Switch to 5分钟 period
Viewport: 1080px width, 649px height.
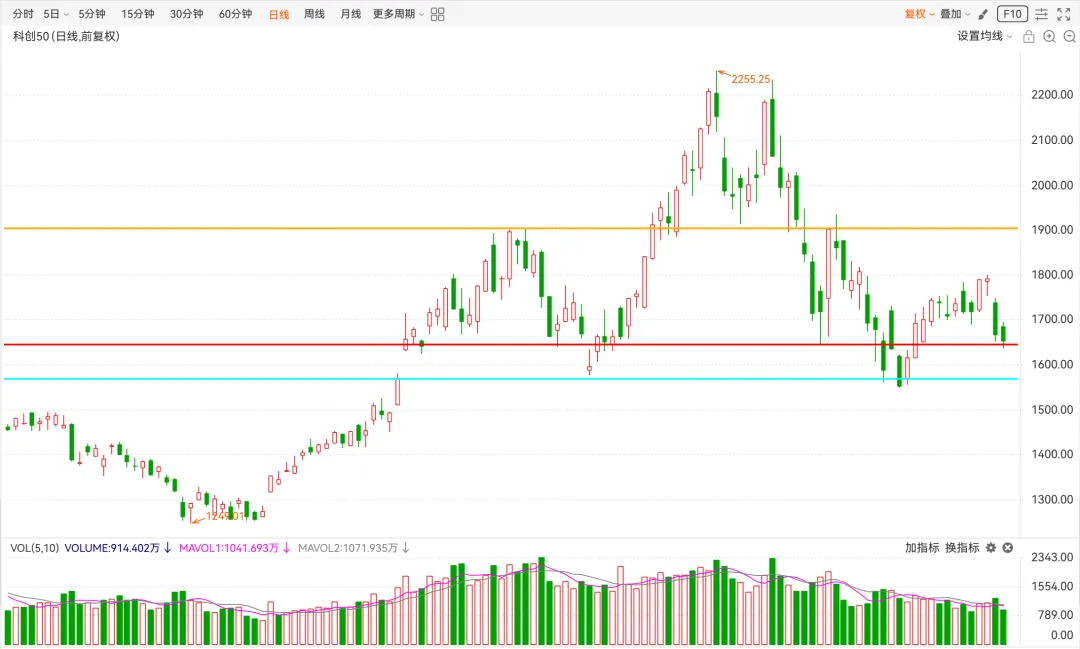[x=92, y=14]
